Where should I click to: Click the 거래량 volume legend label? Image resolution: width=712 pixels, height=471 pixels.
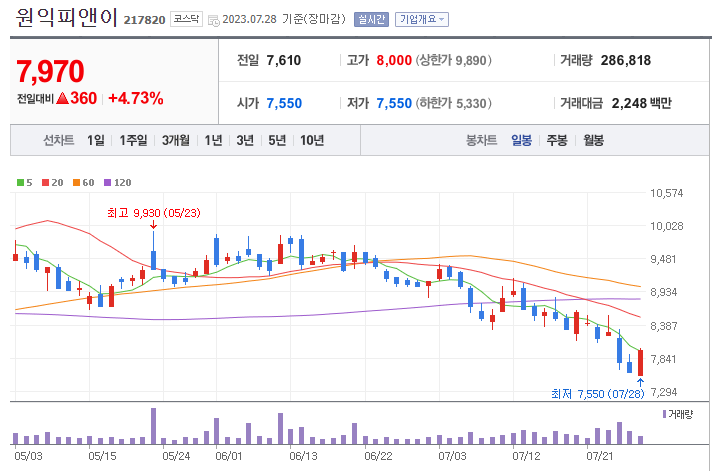tap(680, 414)
